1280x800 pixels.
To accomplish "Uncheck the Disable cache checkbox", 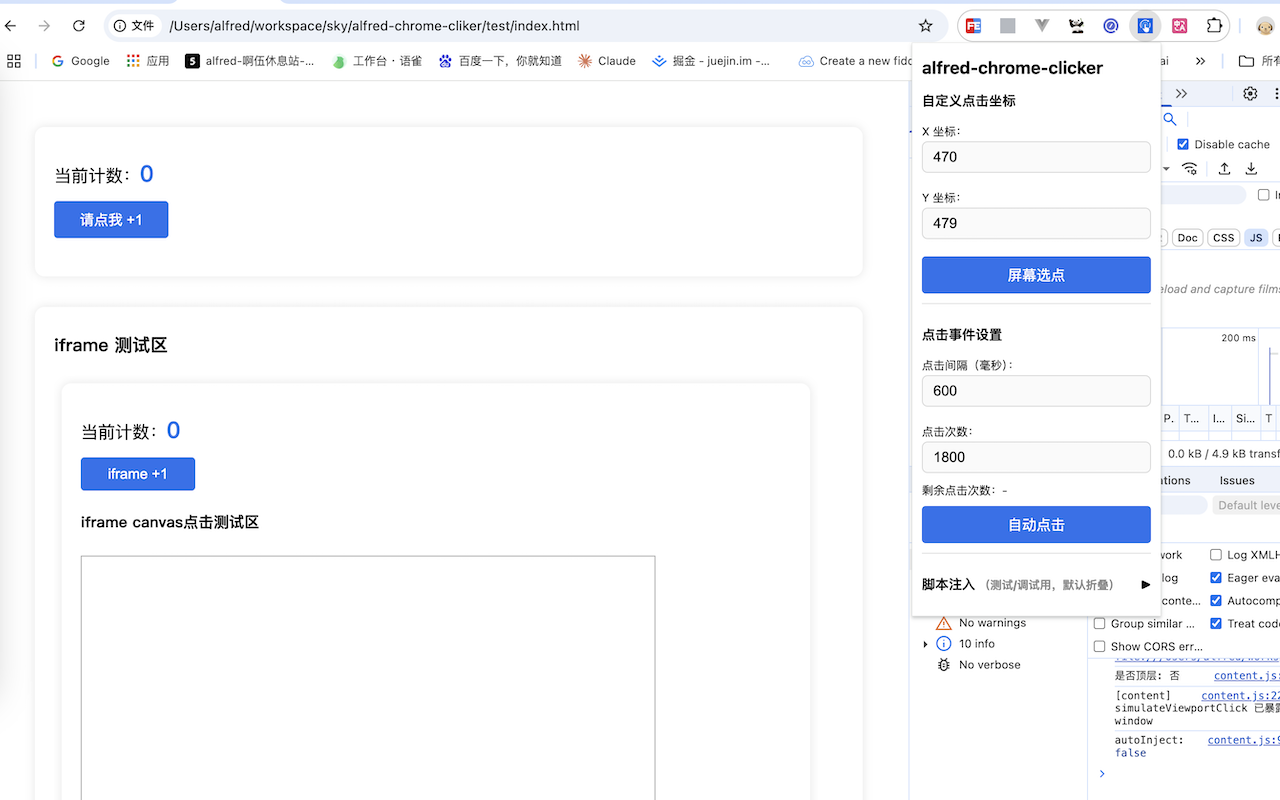I will coord(1183,144).
